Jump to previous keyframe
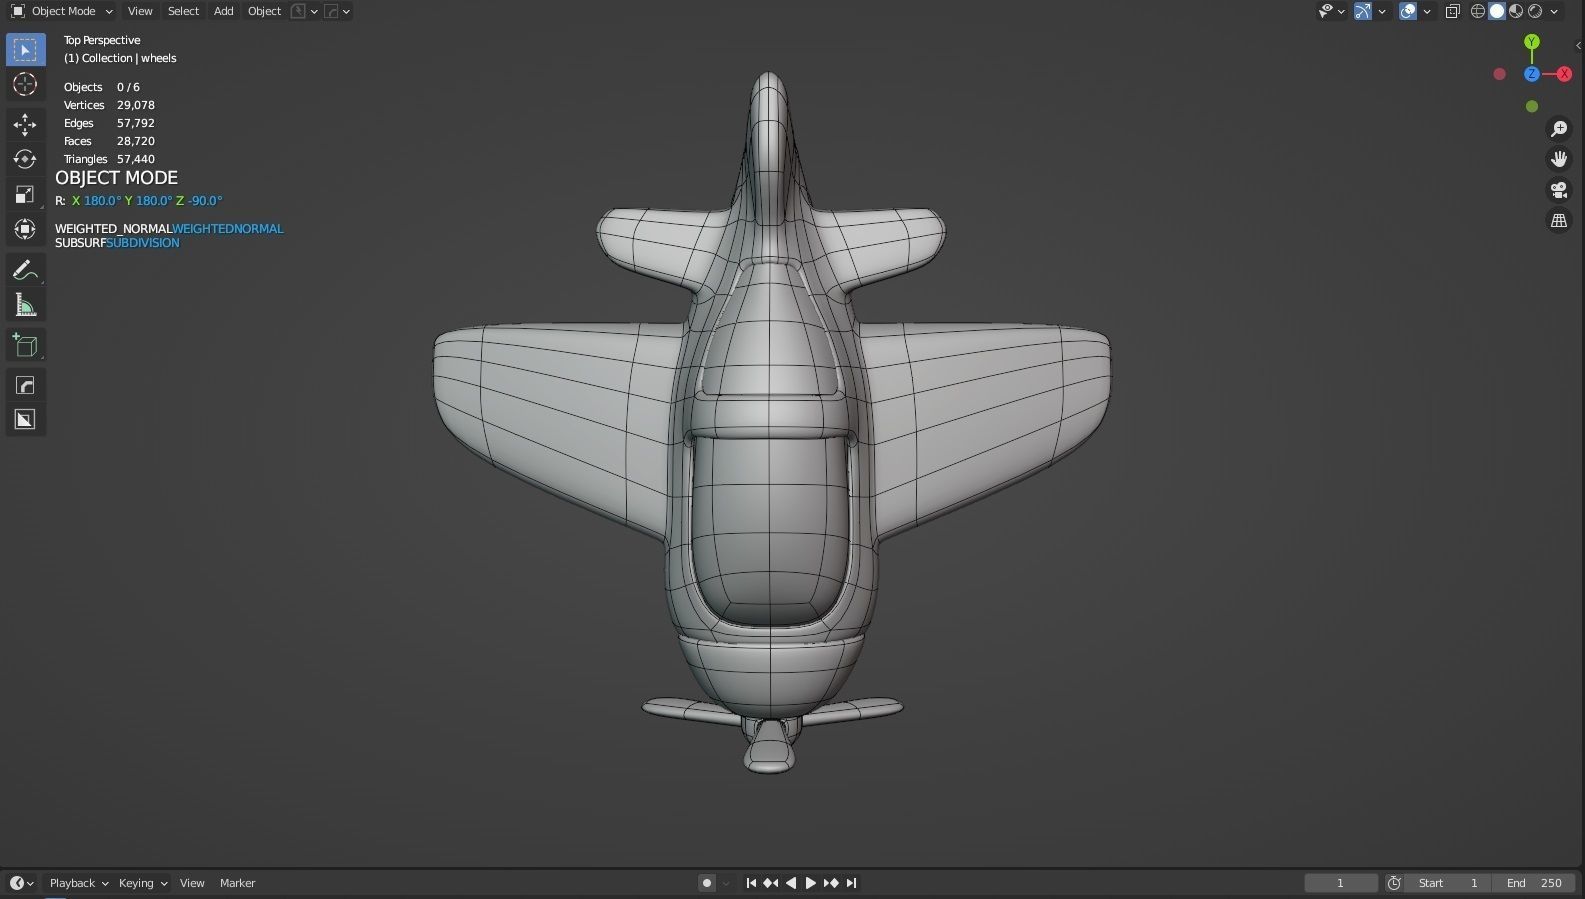Viewport: 1585px width, 899px height. pyautogui.click(x=771, y=883)
